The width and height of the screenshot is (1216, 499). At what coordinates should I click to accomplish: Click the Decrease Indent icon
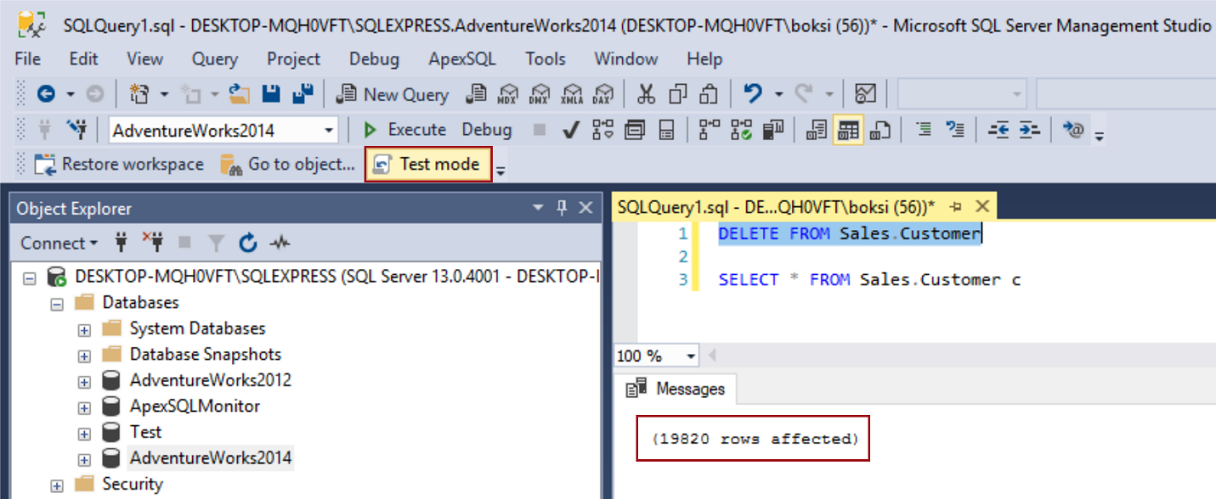(x=998, y=130)
